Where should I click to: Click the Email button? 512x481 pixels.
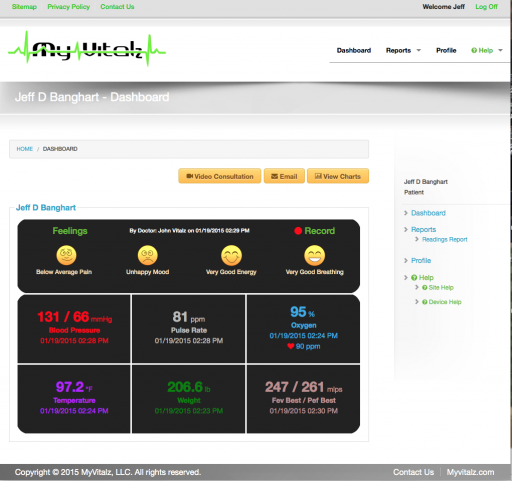[x=284, y=176]
